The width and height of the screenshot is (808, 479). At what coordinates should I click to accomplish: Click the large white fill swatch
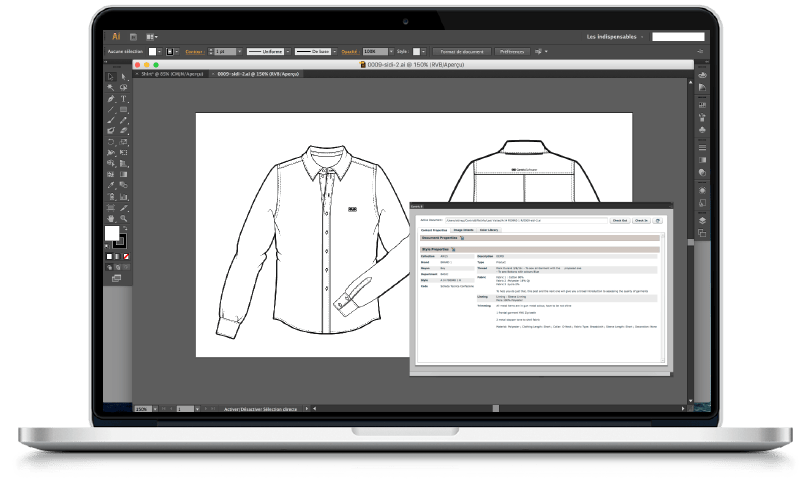coord(112,233)
